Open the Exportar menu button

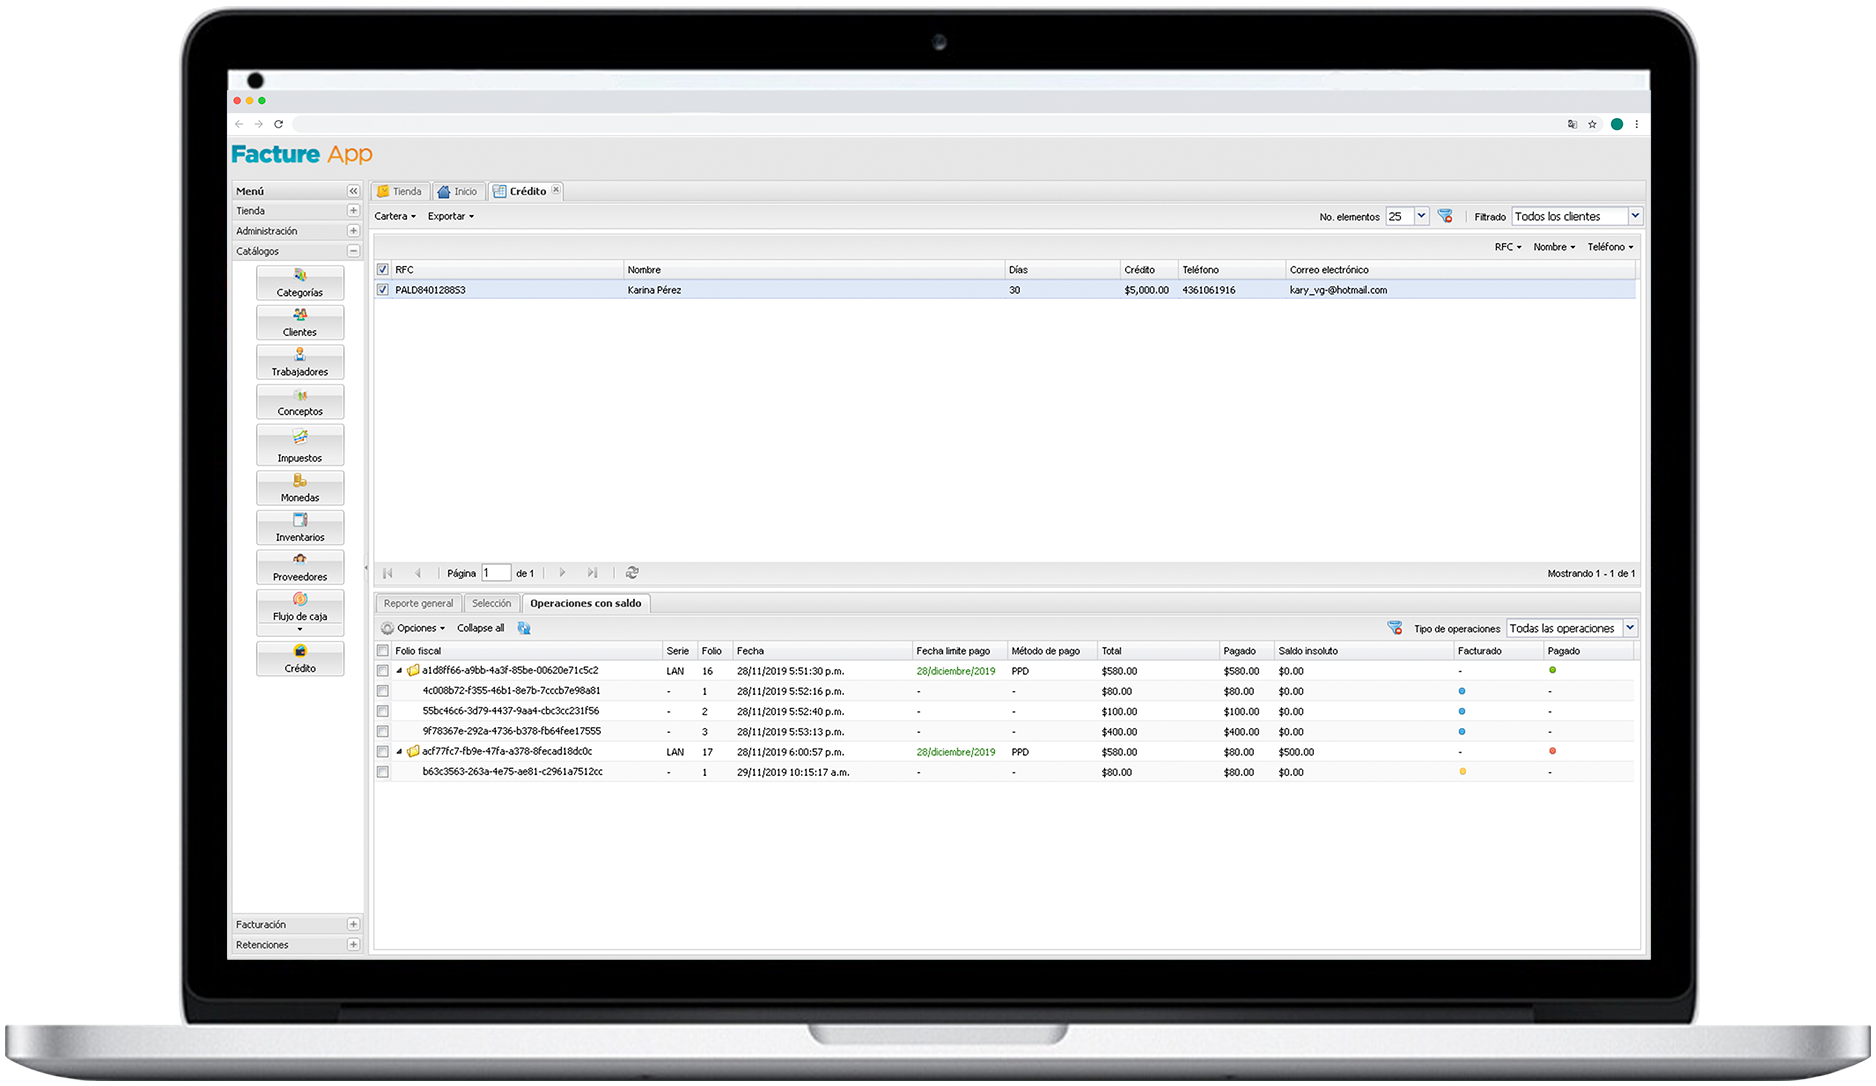pos(450,216)
